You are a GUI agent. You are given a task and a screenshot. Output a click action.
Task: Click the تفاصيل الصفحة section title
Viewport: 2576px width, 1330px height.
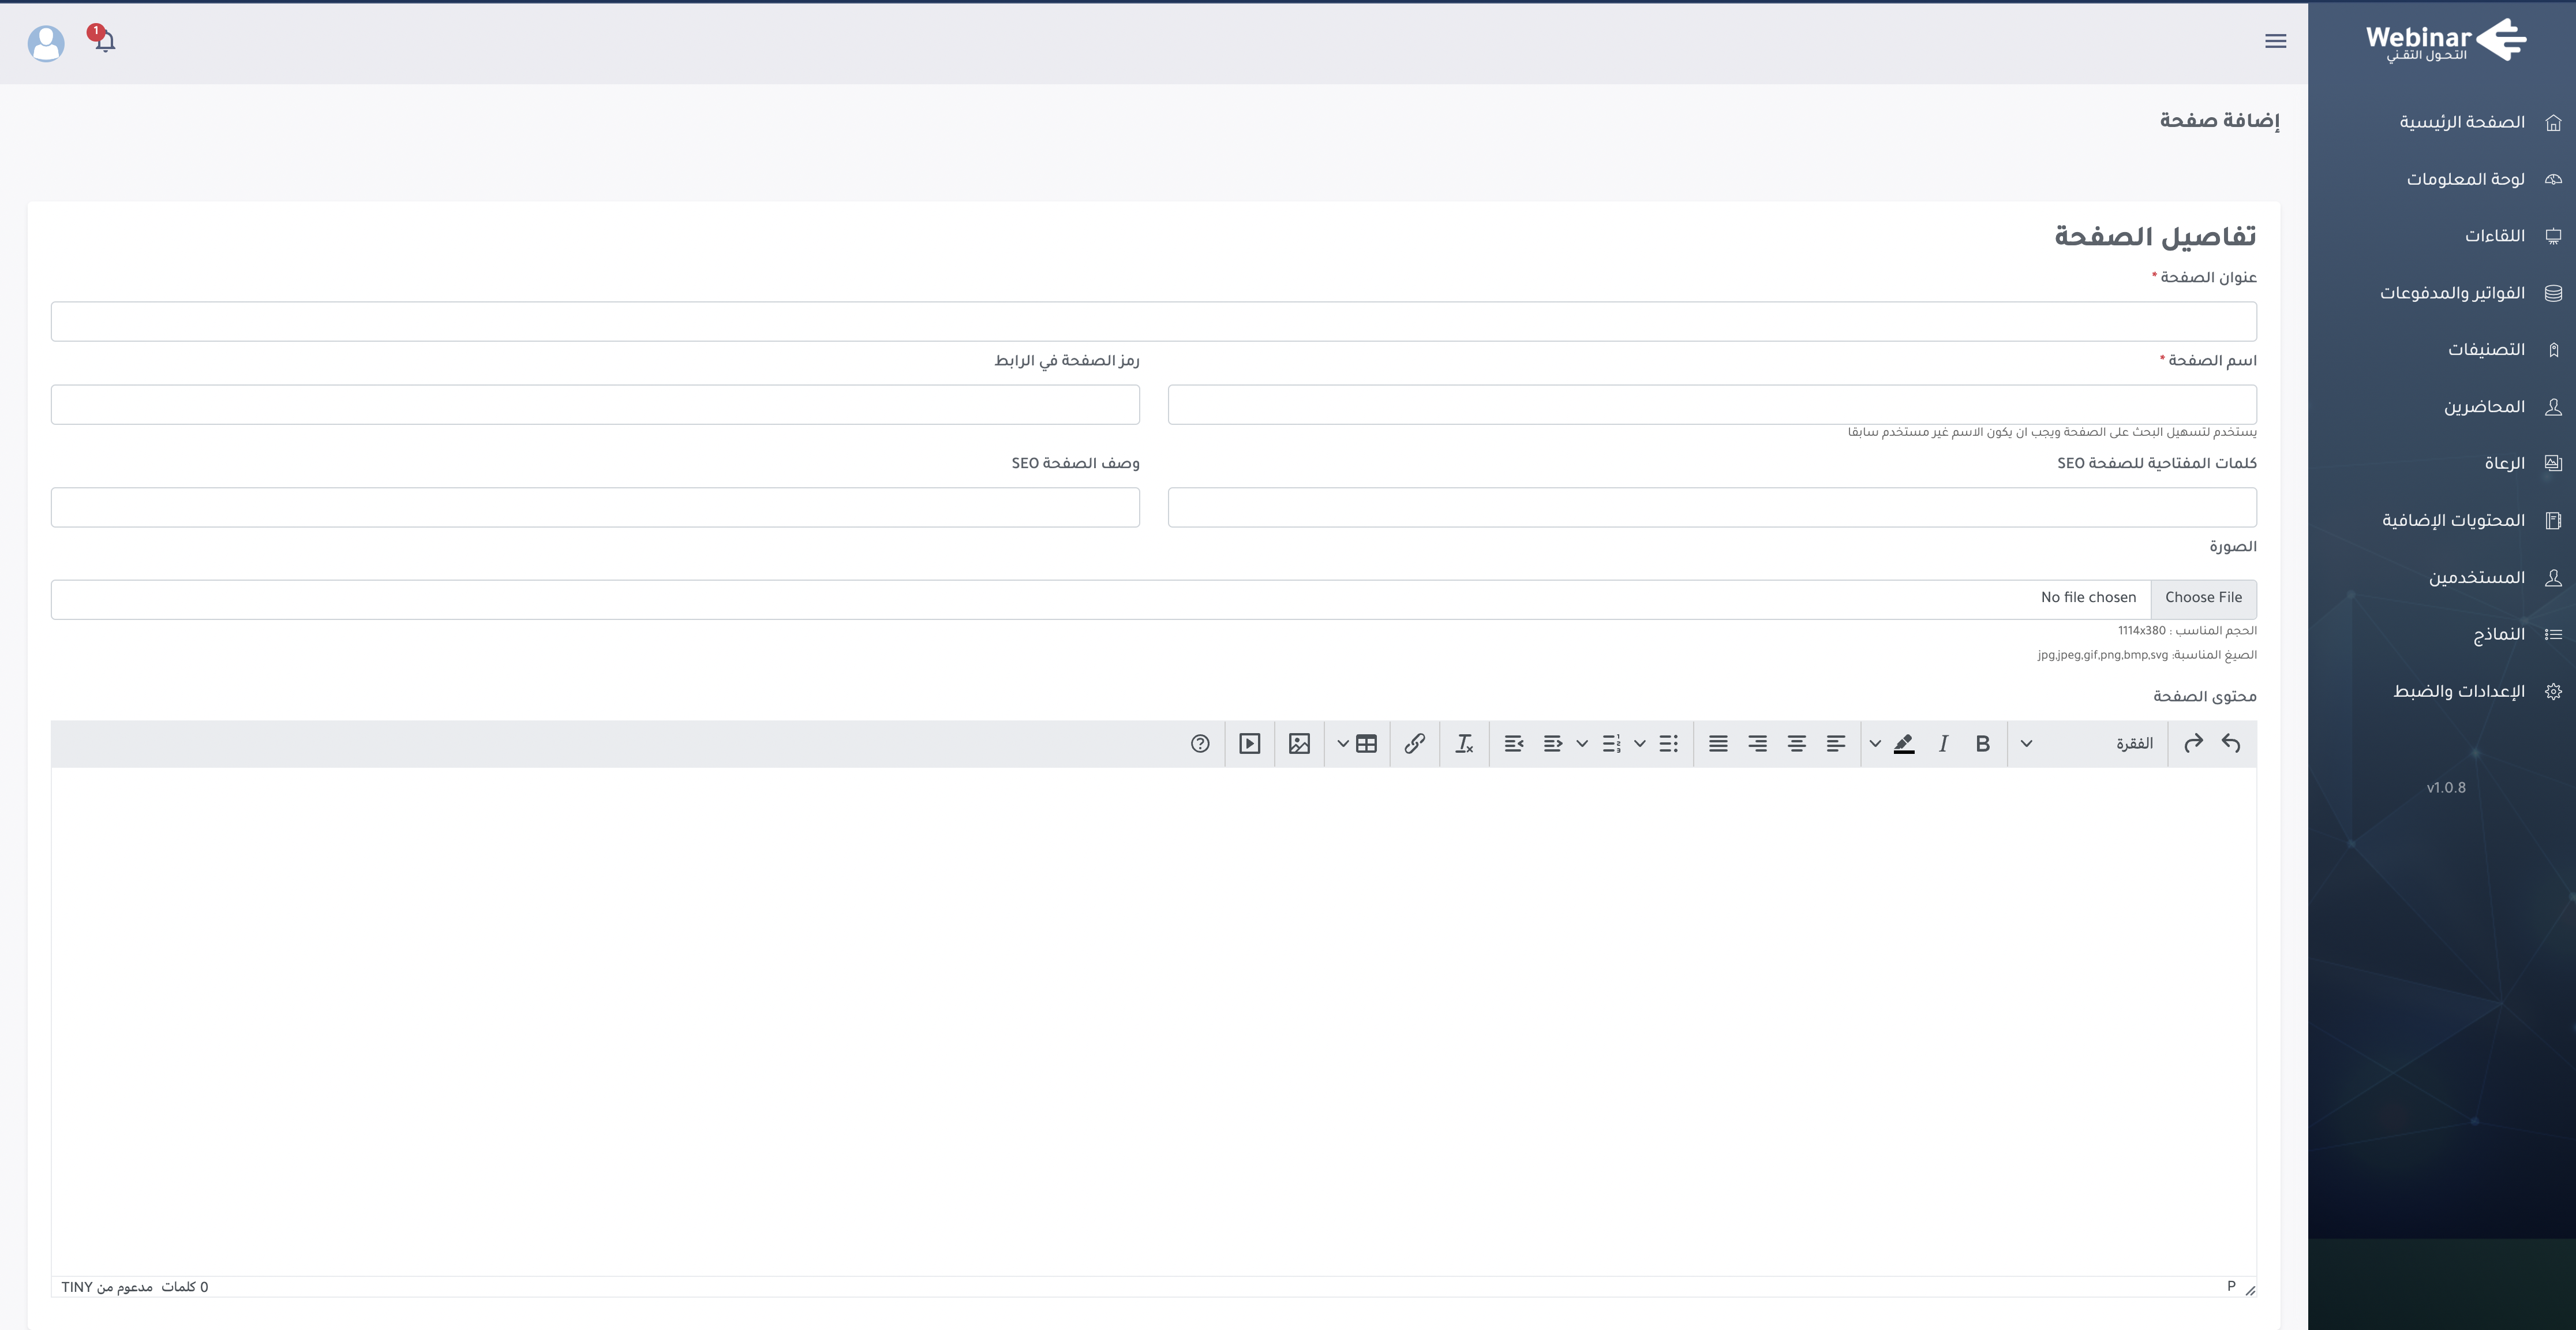pos(2155,236)
